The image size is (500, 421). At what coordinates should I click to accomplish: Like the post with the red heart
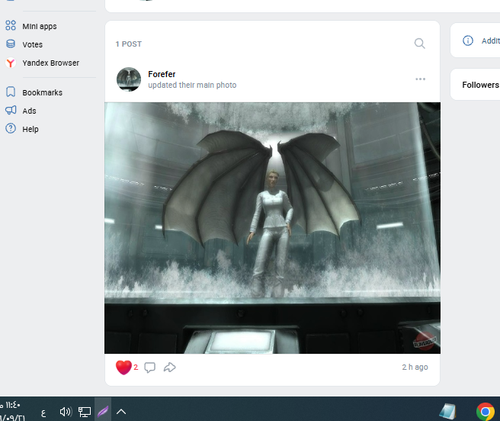click(123, 367)
